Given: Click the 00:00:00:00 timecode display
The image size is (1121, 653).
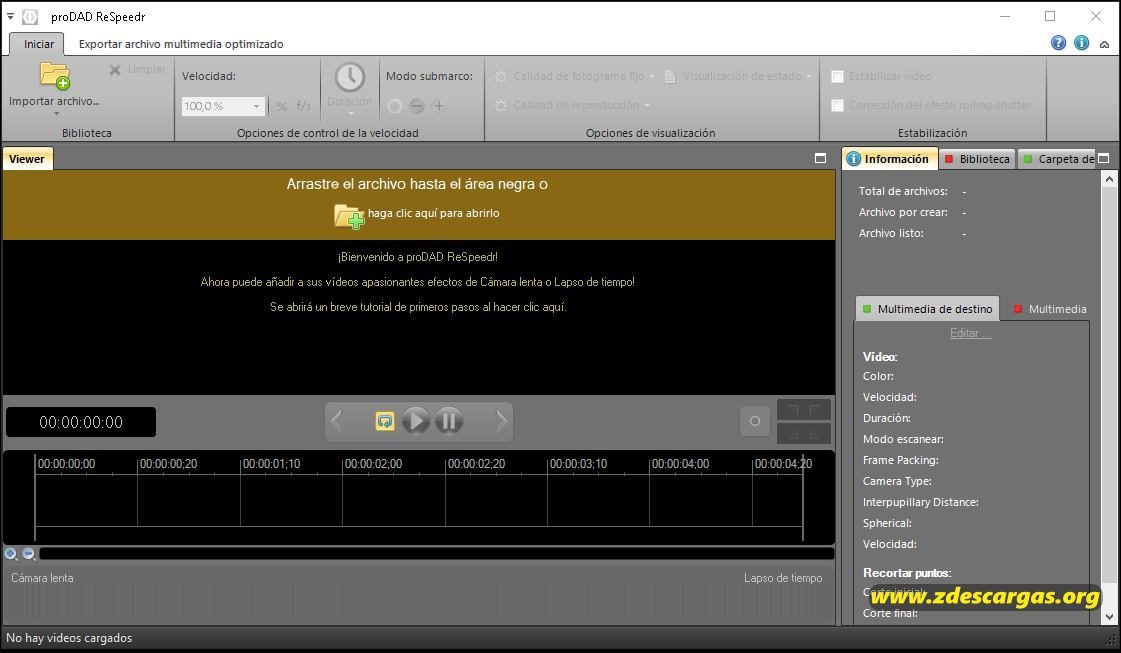Looking at the screenshot, I should tap(81, 422).
